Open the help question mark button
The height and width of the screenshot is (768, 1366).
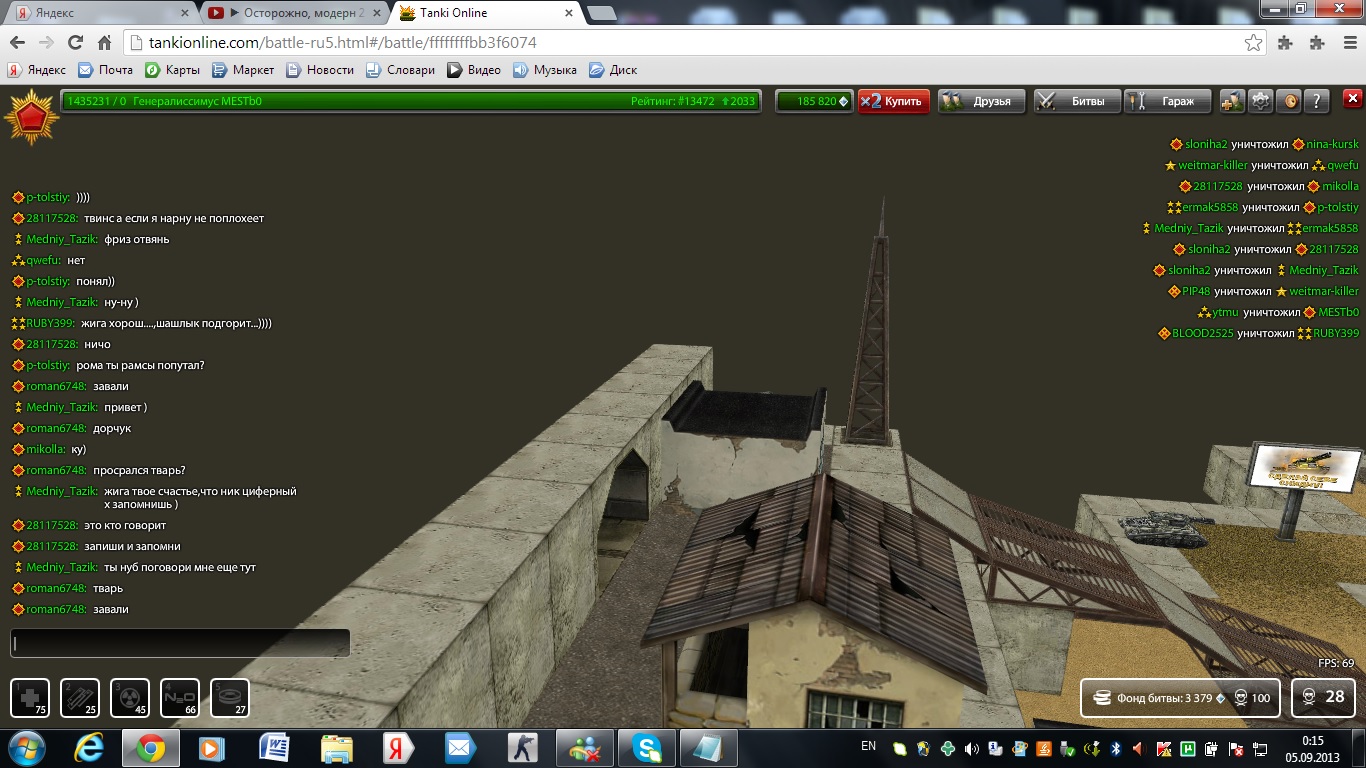coord(1317,101)
